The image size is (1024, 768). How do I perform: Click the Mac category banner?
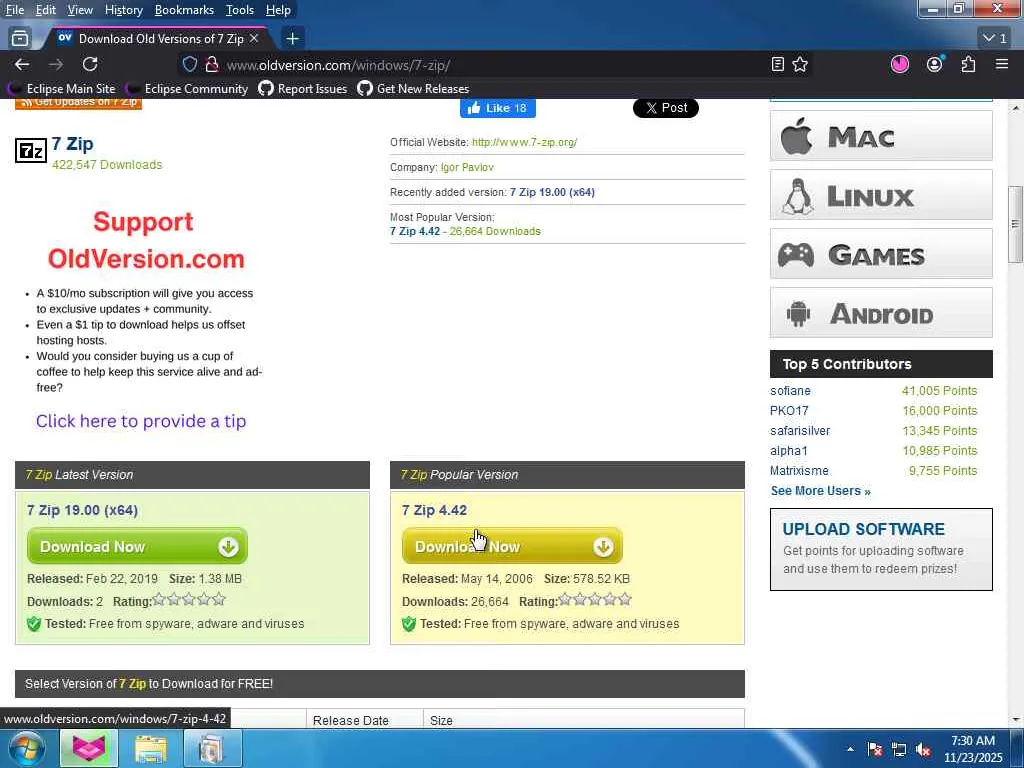pyautogui.click(x=881, y=136)
